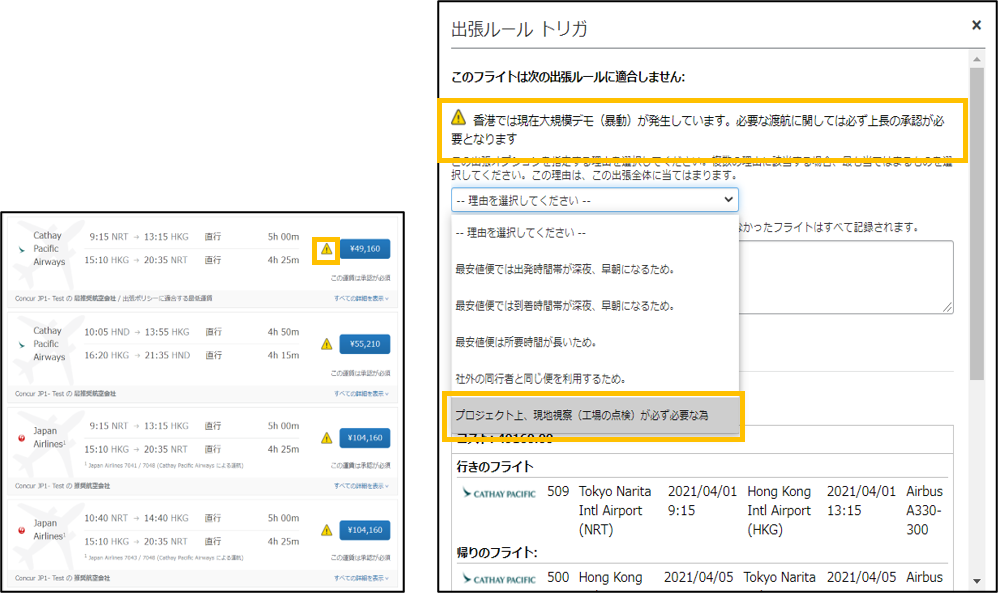The image size is (998, 593).
Task: Click the '21:35 HND' return arrival time
Action: (167, 356)
